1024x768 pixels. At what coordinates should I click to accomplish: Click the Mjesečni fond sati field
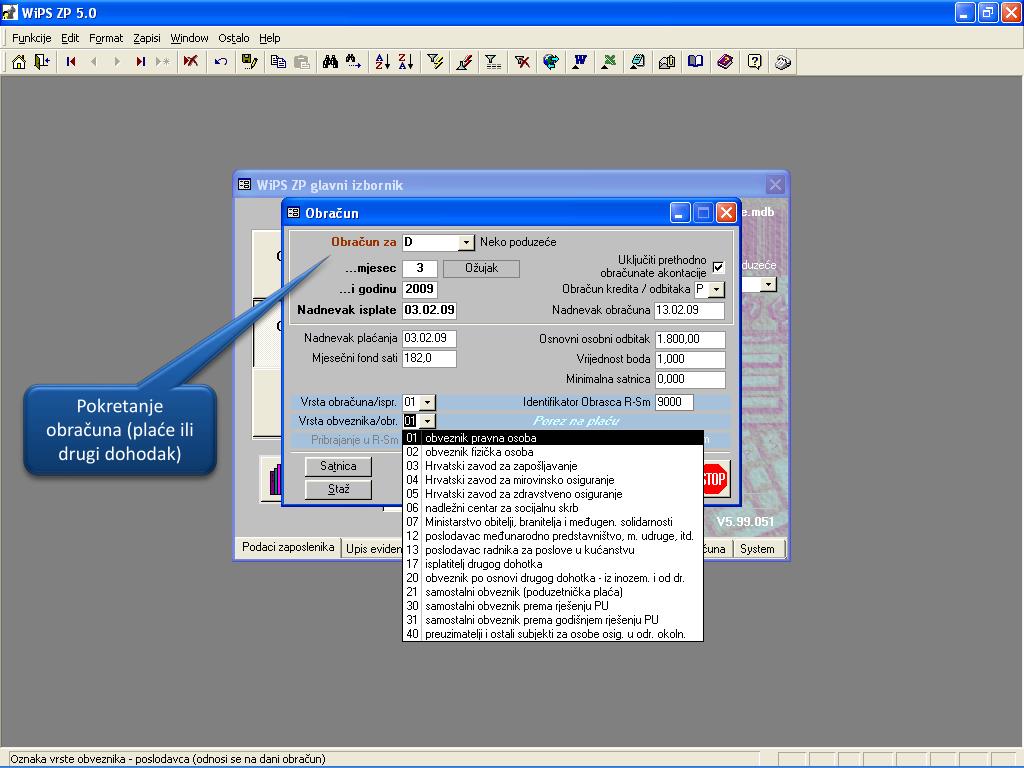coord(429,359)
